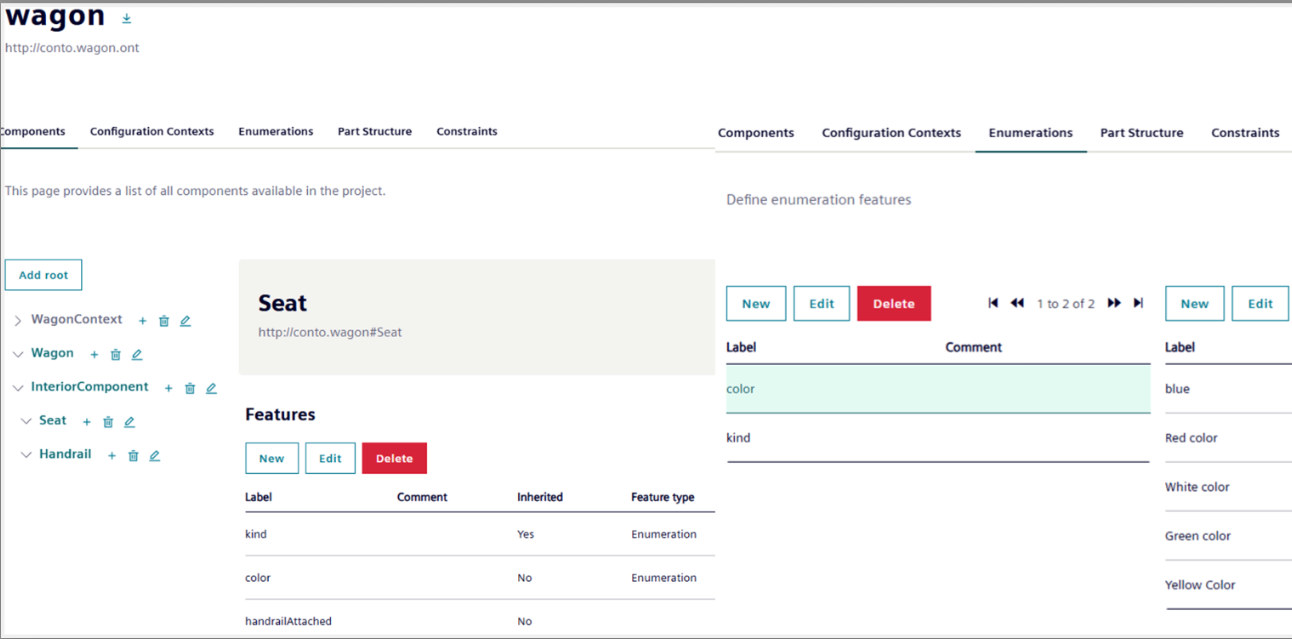1292x639 pixels.
Task: Select Wagon in the component tree
Action: pos(52,353)
